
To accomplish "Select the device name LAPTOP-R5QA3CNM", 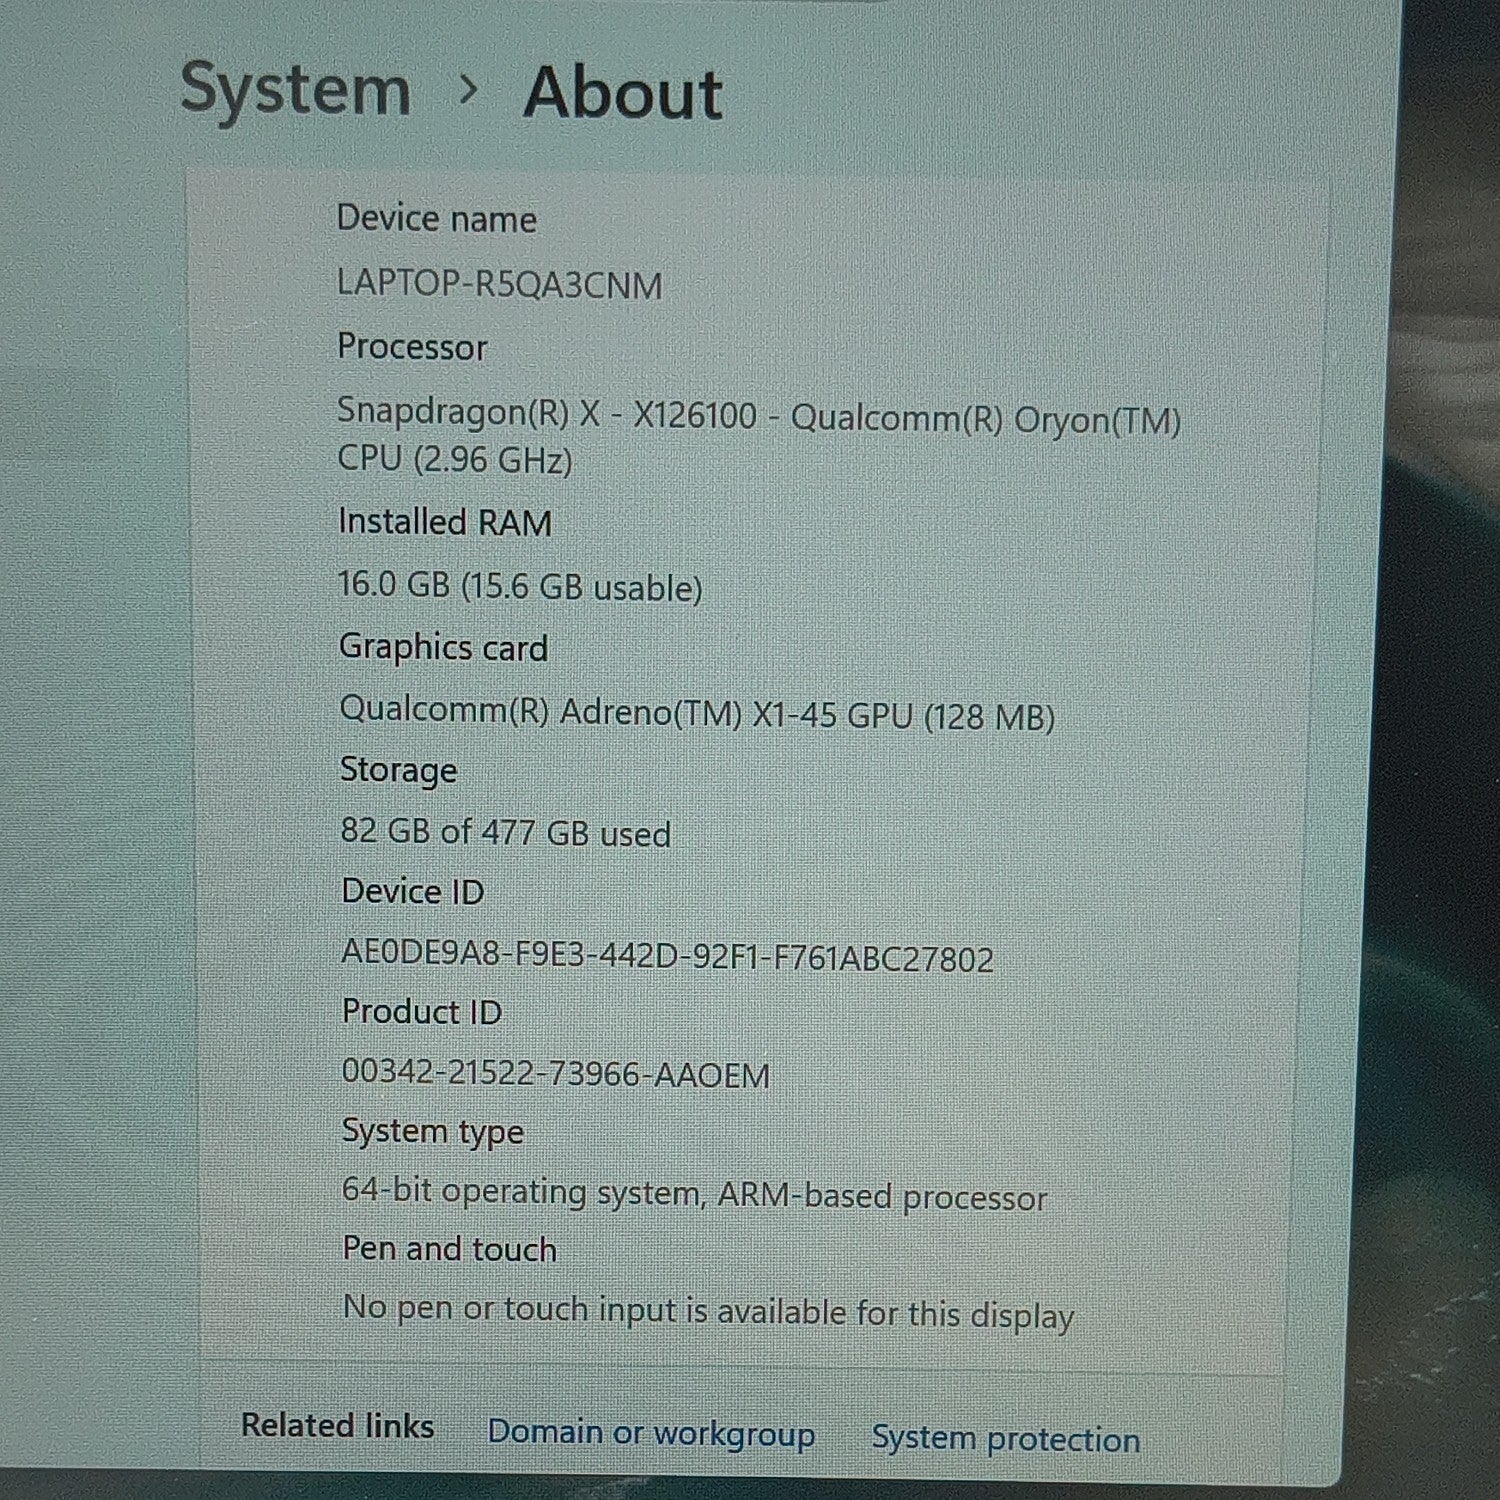I will pyautogui.click(x=500, y=284).
